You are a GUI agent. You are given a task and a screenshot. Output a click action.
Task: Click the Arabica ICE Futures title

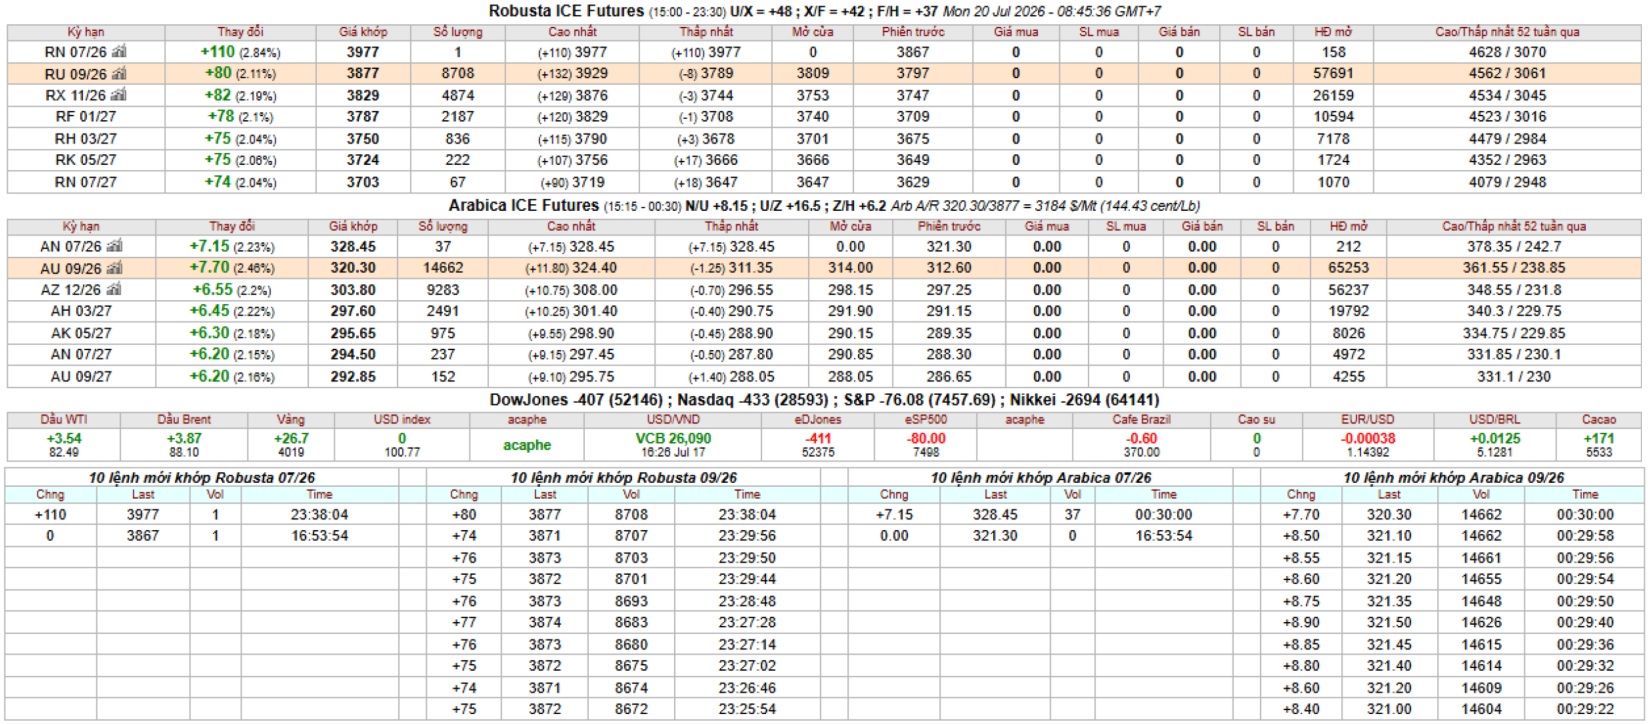(x=523, y=206)
